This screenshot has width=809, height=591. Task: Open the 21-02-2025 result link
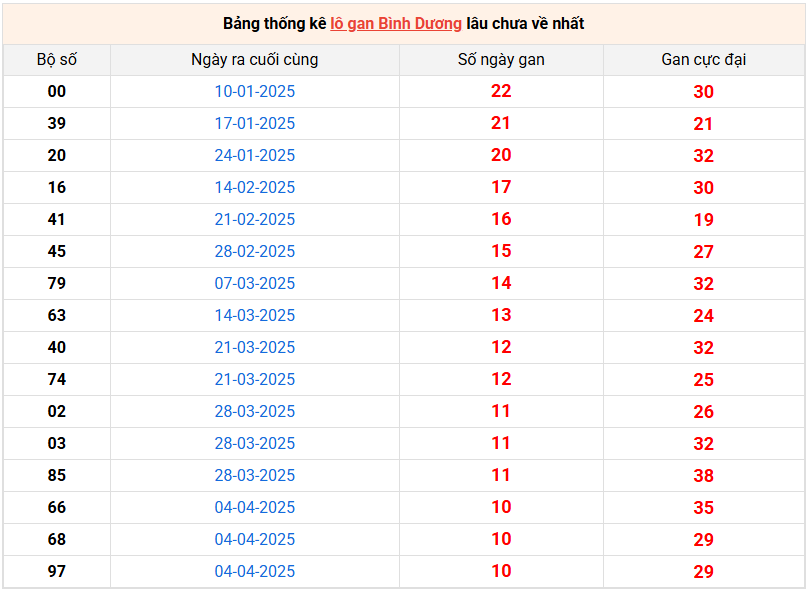point(255,219)
